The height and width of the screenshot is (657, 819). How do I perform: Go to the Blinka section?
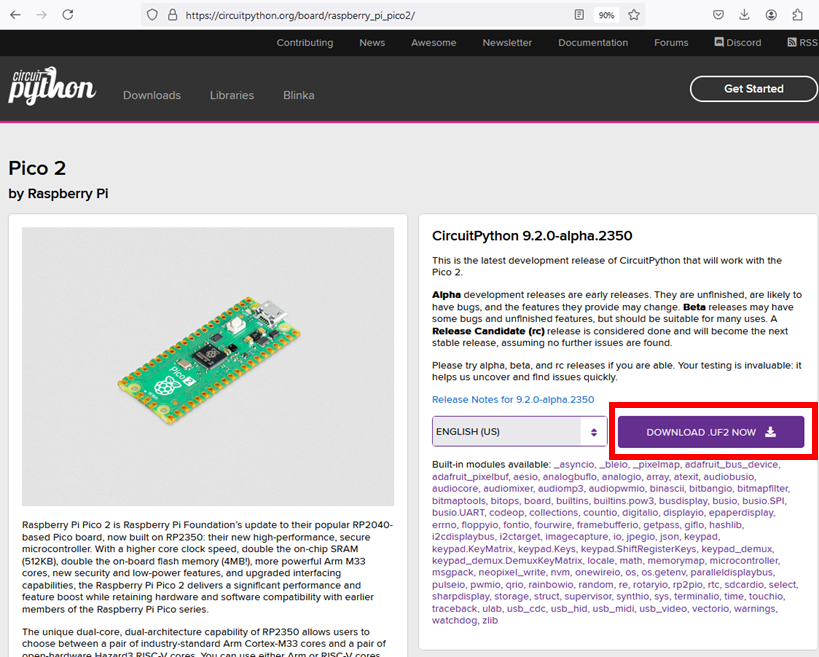(x=299, y=95)
